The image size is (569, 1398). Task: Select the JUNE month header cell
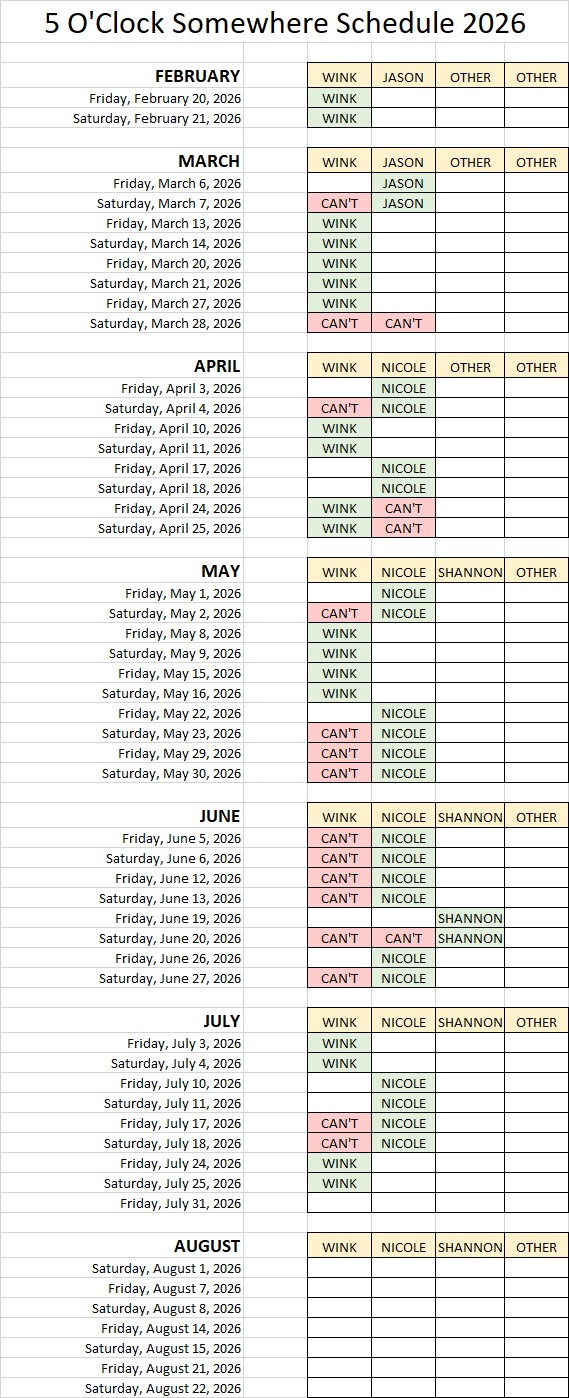coord(122,816)
